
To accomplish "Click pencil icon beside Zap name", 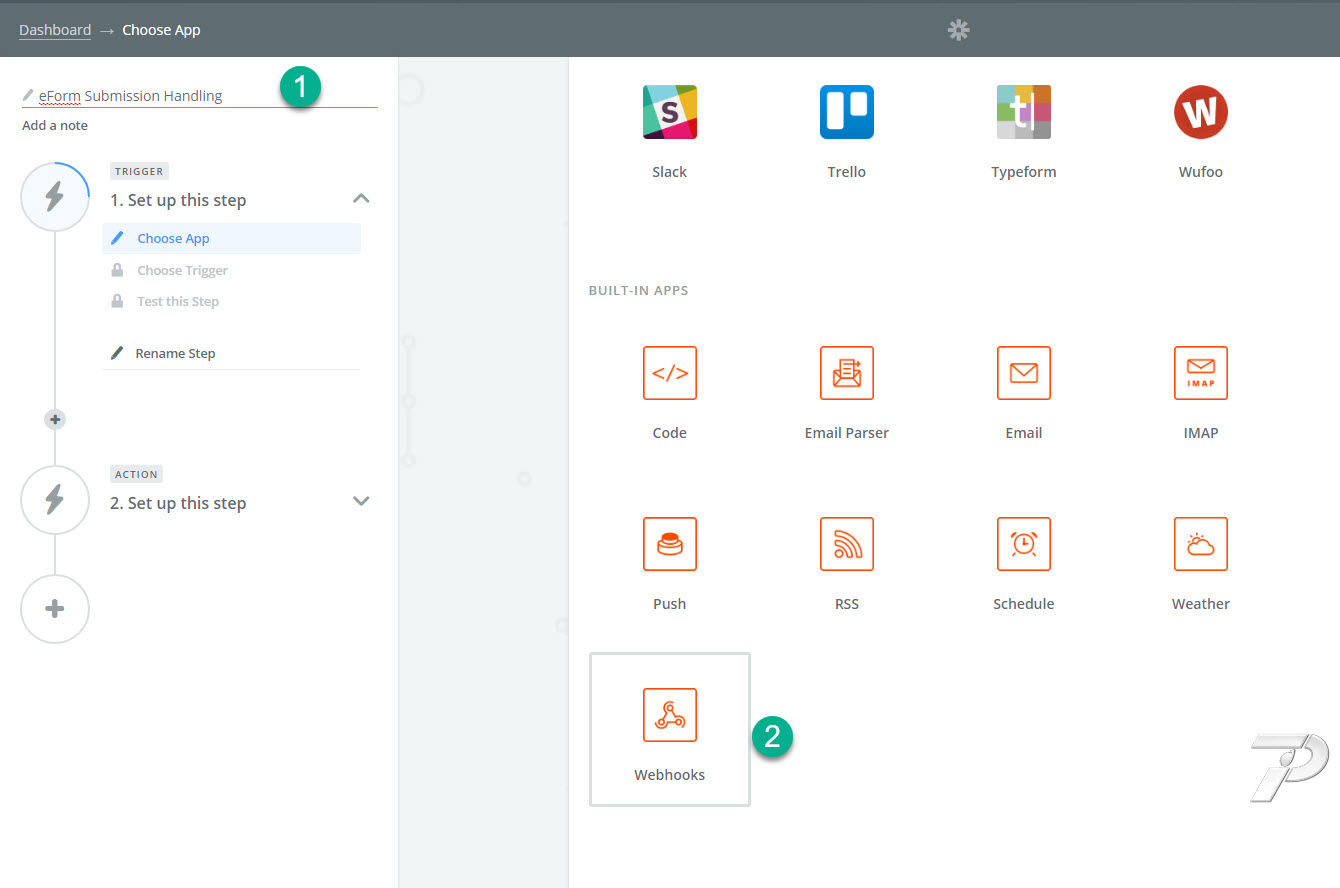I will click(28, 95).
